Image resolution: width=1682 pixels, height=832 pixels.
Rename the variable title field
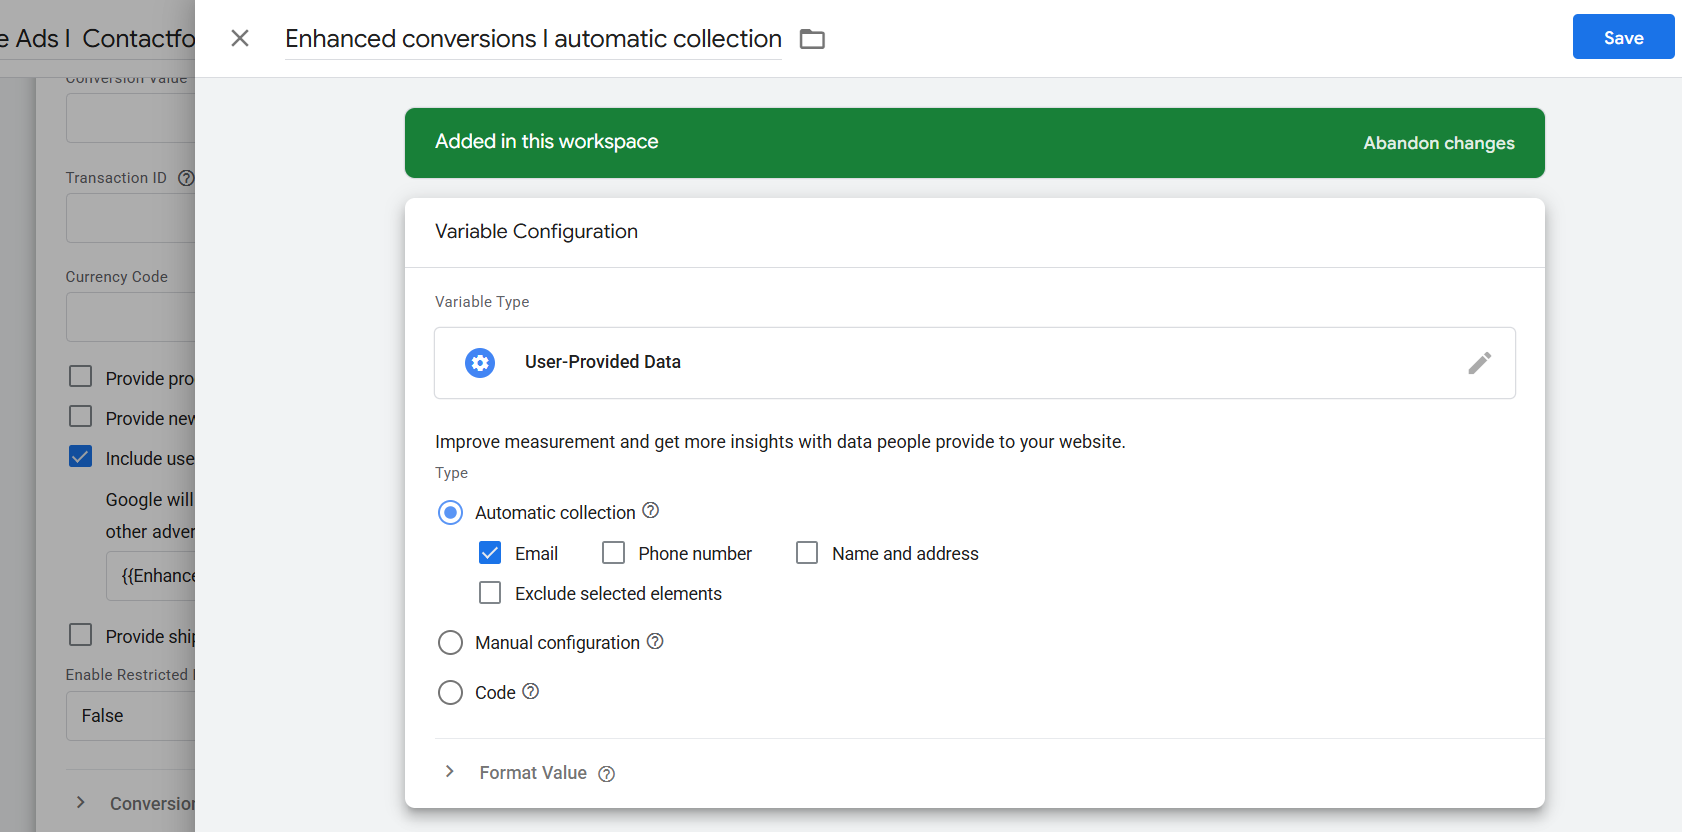(533, 39)
